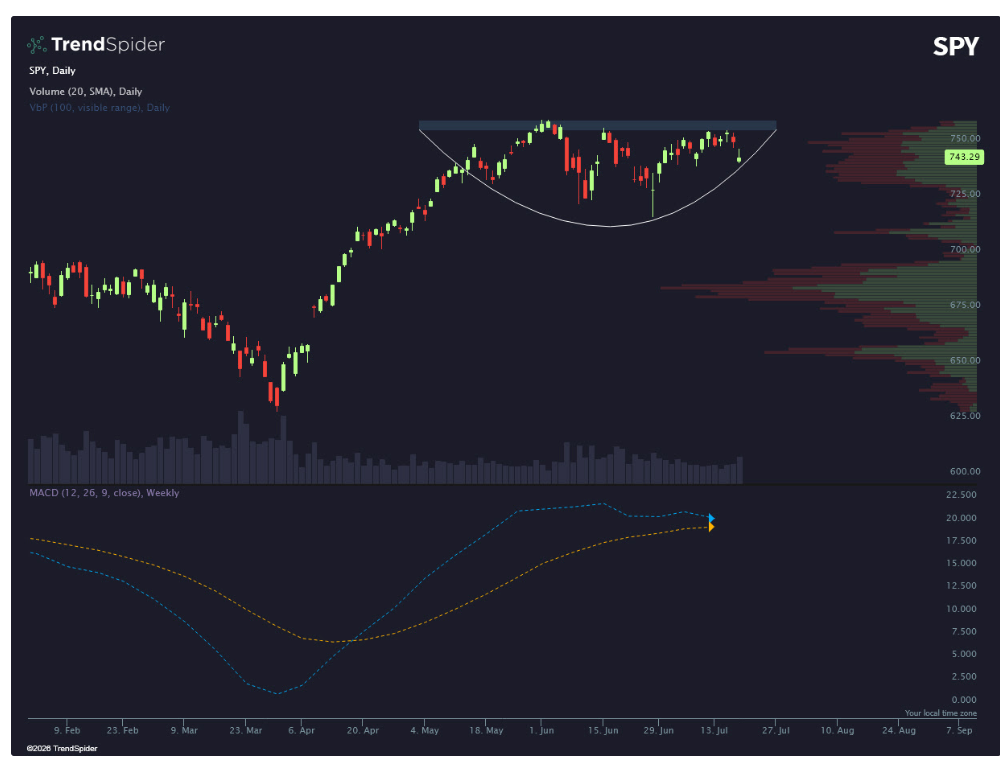Open the MACD (12, 26, 9, close) Weekly label
This screenshot has width=1003, height=777.
[x=104, y=493]
